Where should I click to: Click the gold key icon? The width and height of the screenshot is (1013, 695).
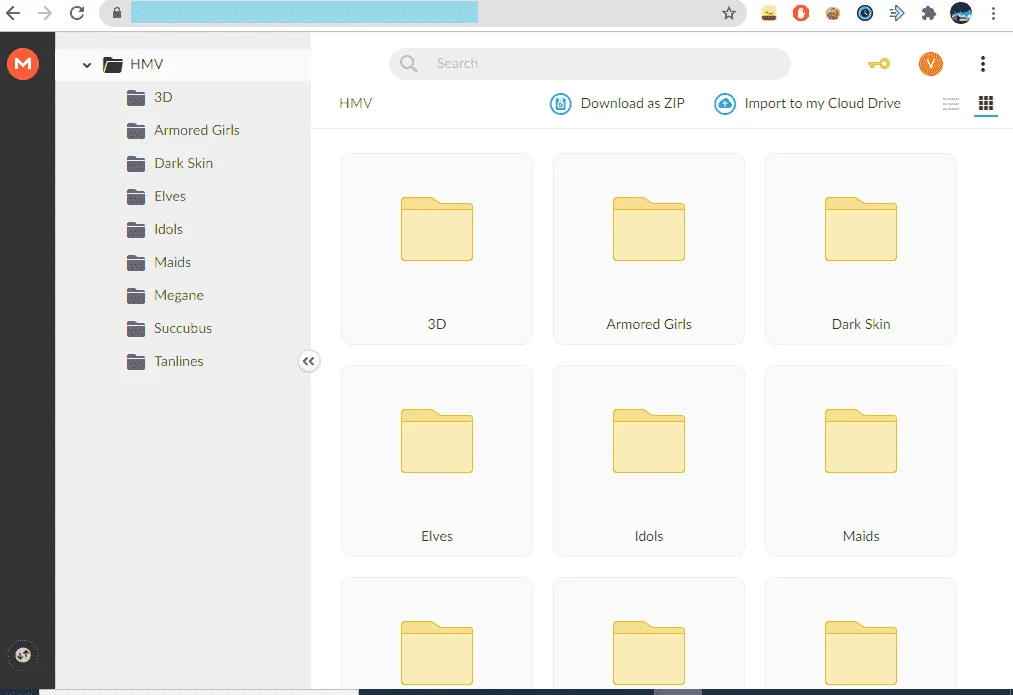click(x=879, y=64)
